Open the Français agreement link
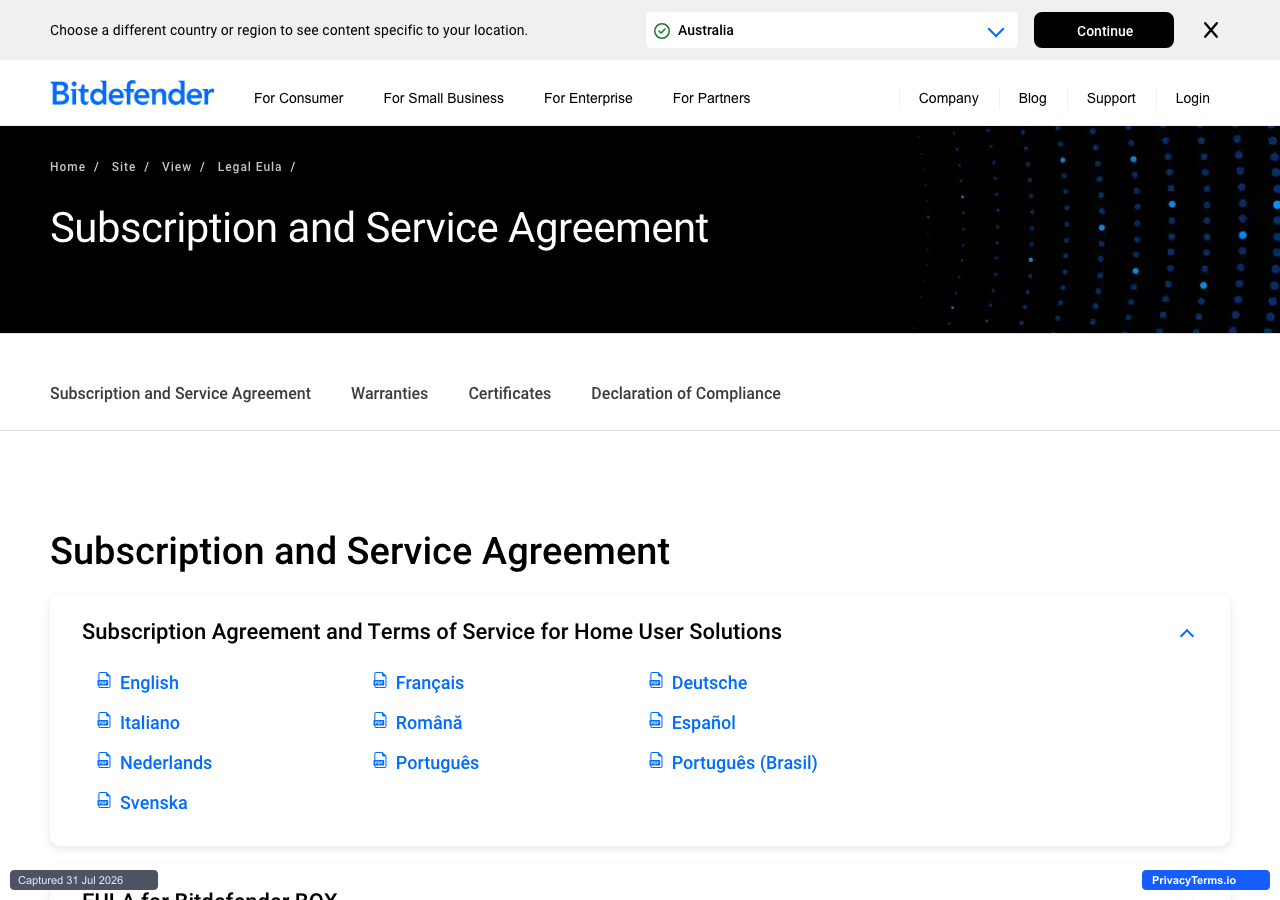This screenshot has width=1280, height=900. 430,683
